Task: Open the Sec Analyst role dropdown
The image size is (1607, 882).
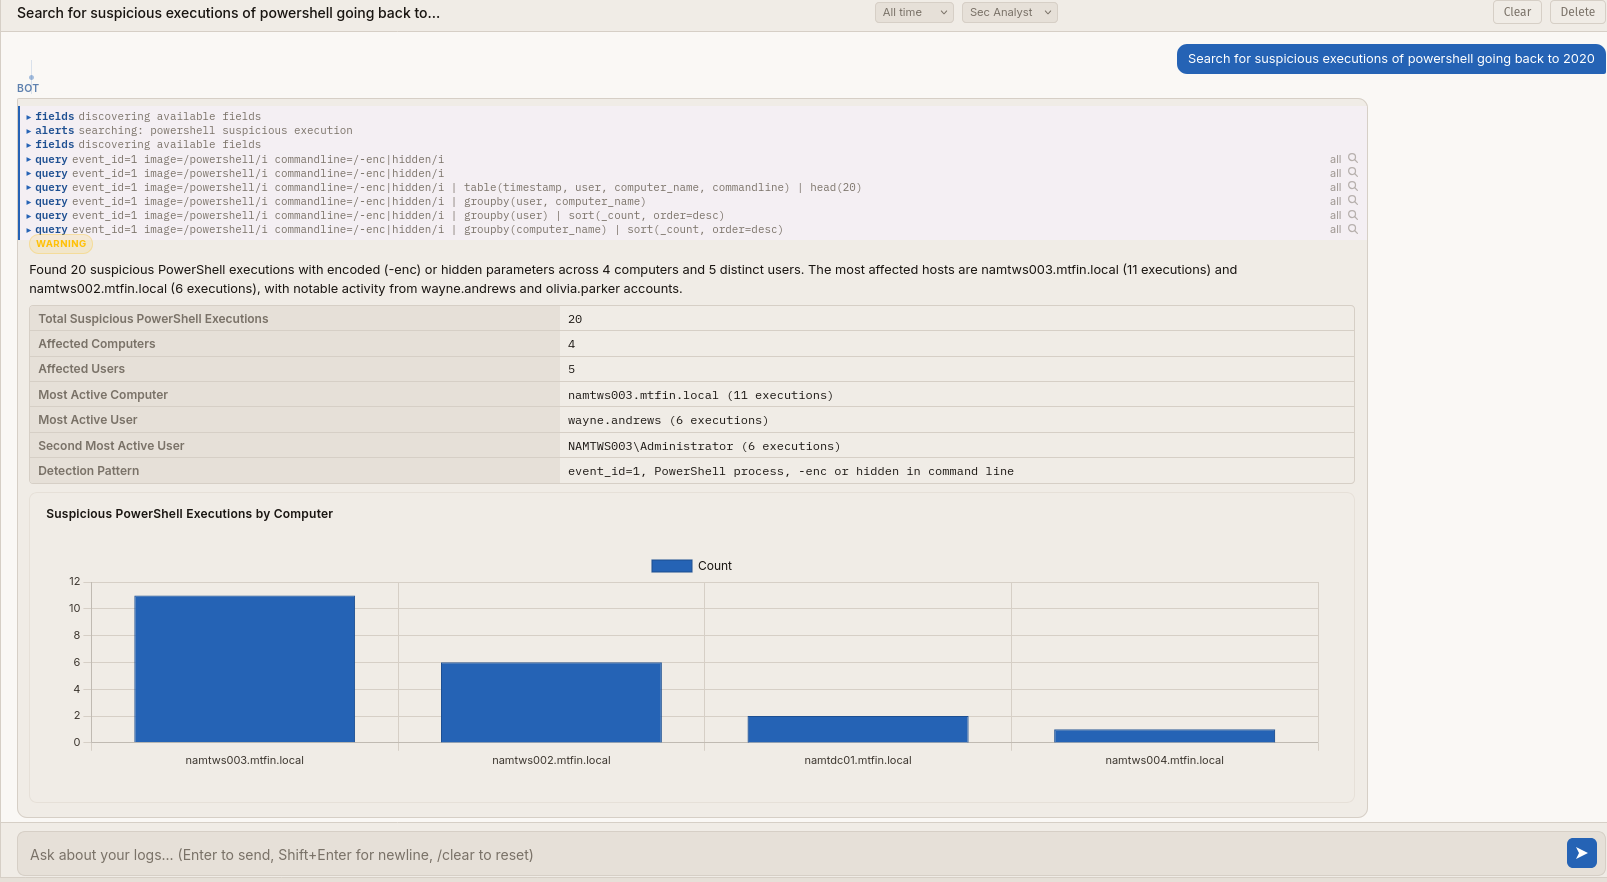Action: (1010, 12)
